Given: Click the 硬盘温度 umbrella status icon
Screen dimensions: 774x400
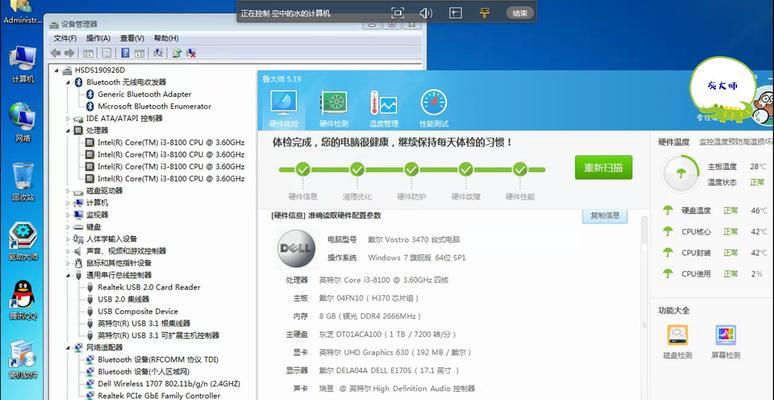Looking at the screenshot, I should 668,210.
